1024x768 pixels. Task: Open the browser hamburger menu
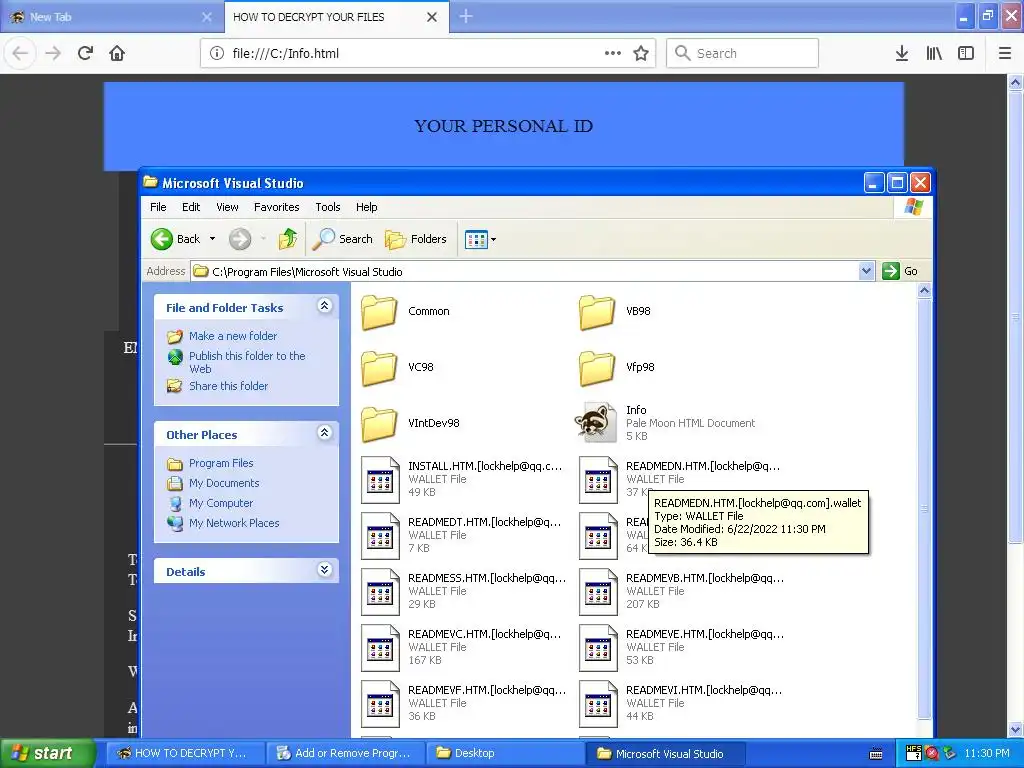(x=1005, y=54)
